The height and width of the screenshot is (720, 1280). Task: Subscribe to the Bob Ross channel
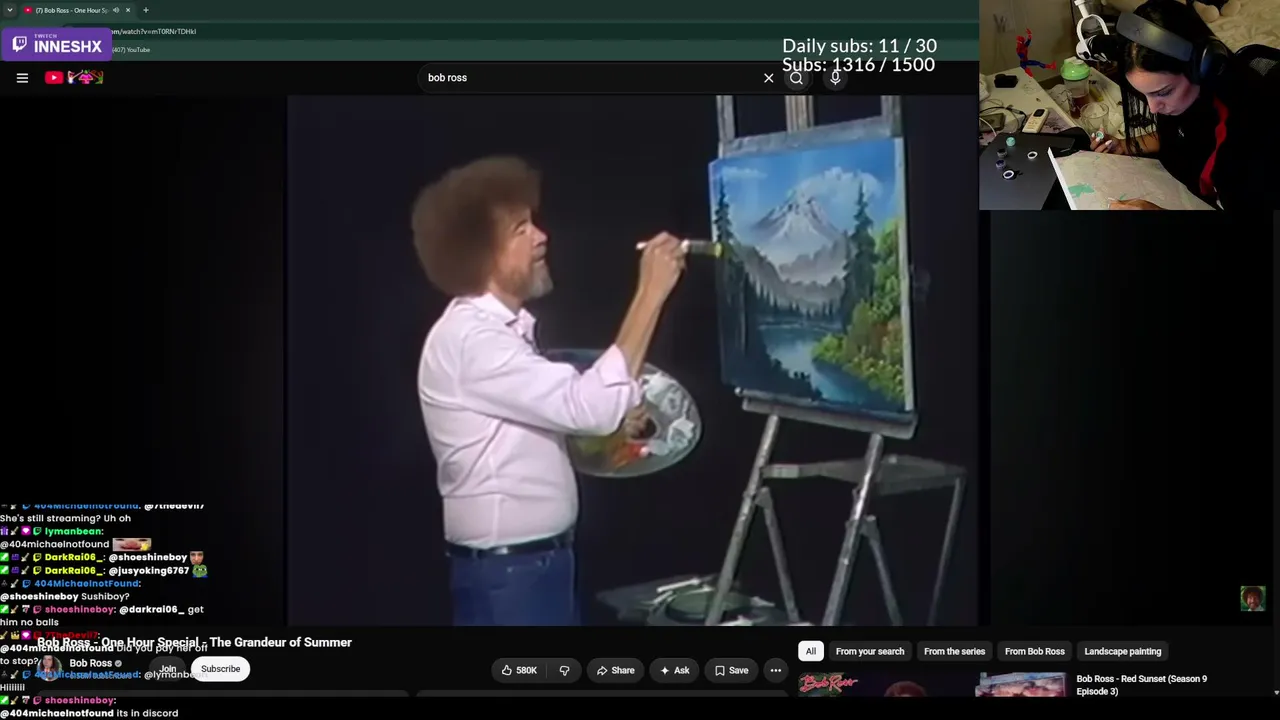(x=220, y=669)
